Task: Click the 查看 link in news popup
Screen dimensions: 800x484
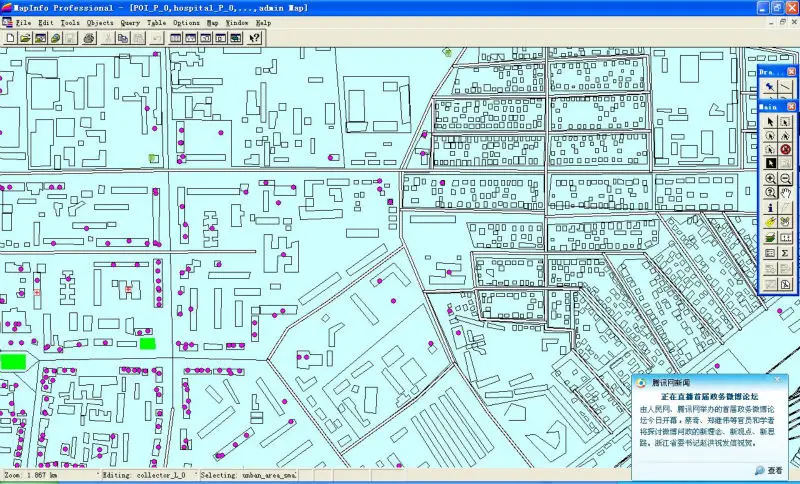Action: pos(774,469)
